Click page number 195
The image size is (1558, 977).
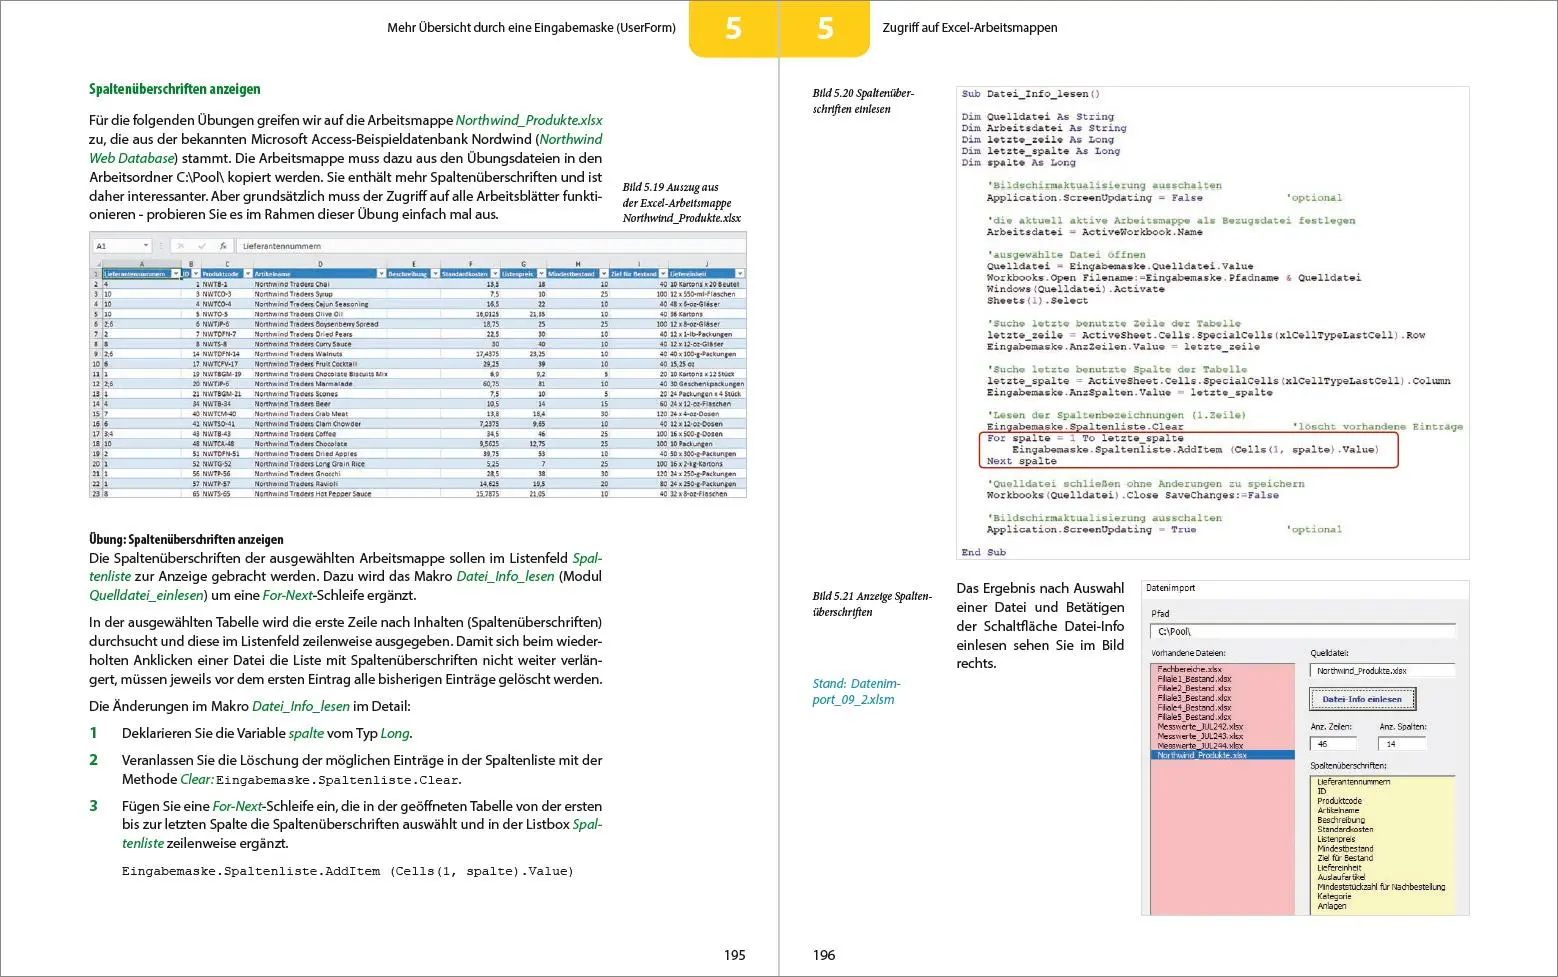coord(735,955)
